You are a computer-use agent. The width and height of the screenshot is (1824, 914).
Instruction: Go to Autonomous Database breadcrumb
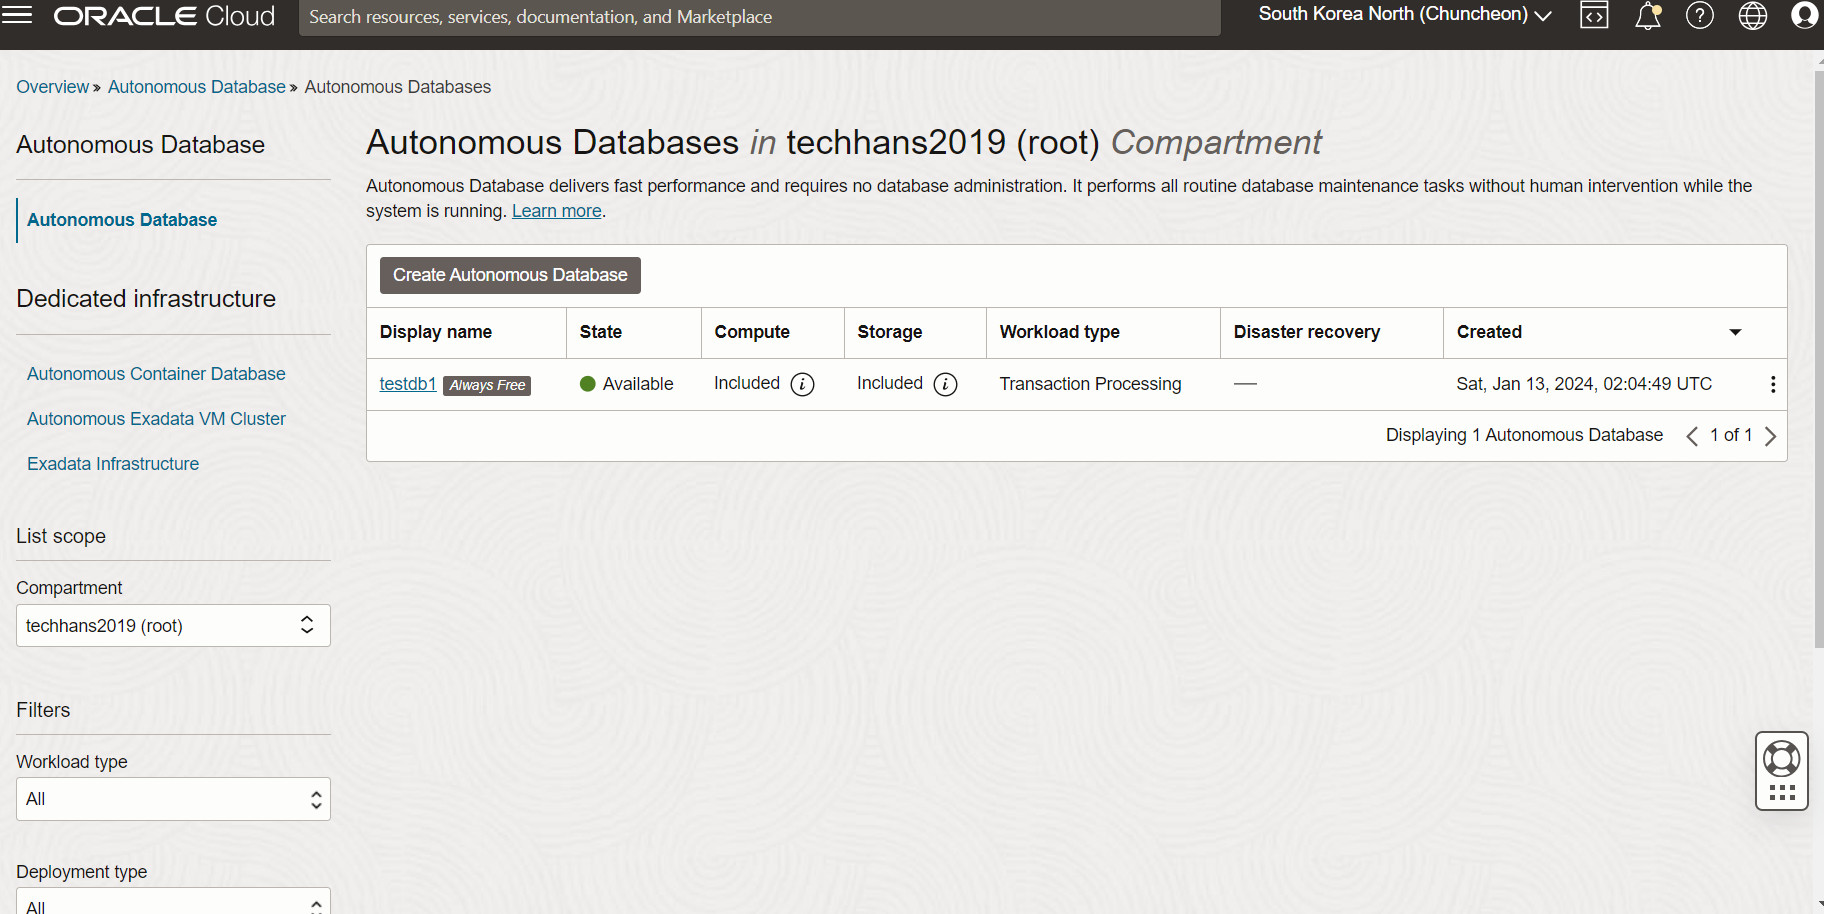coord(196,87)
